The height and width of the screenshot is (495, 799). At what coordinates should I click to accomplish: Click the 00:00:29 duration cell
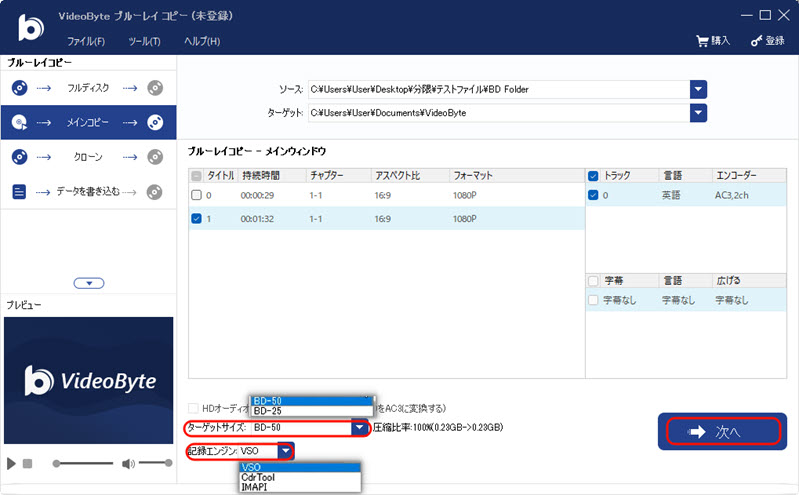(x=257, y=195)
